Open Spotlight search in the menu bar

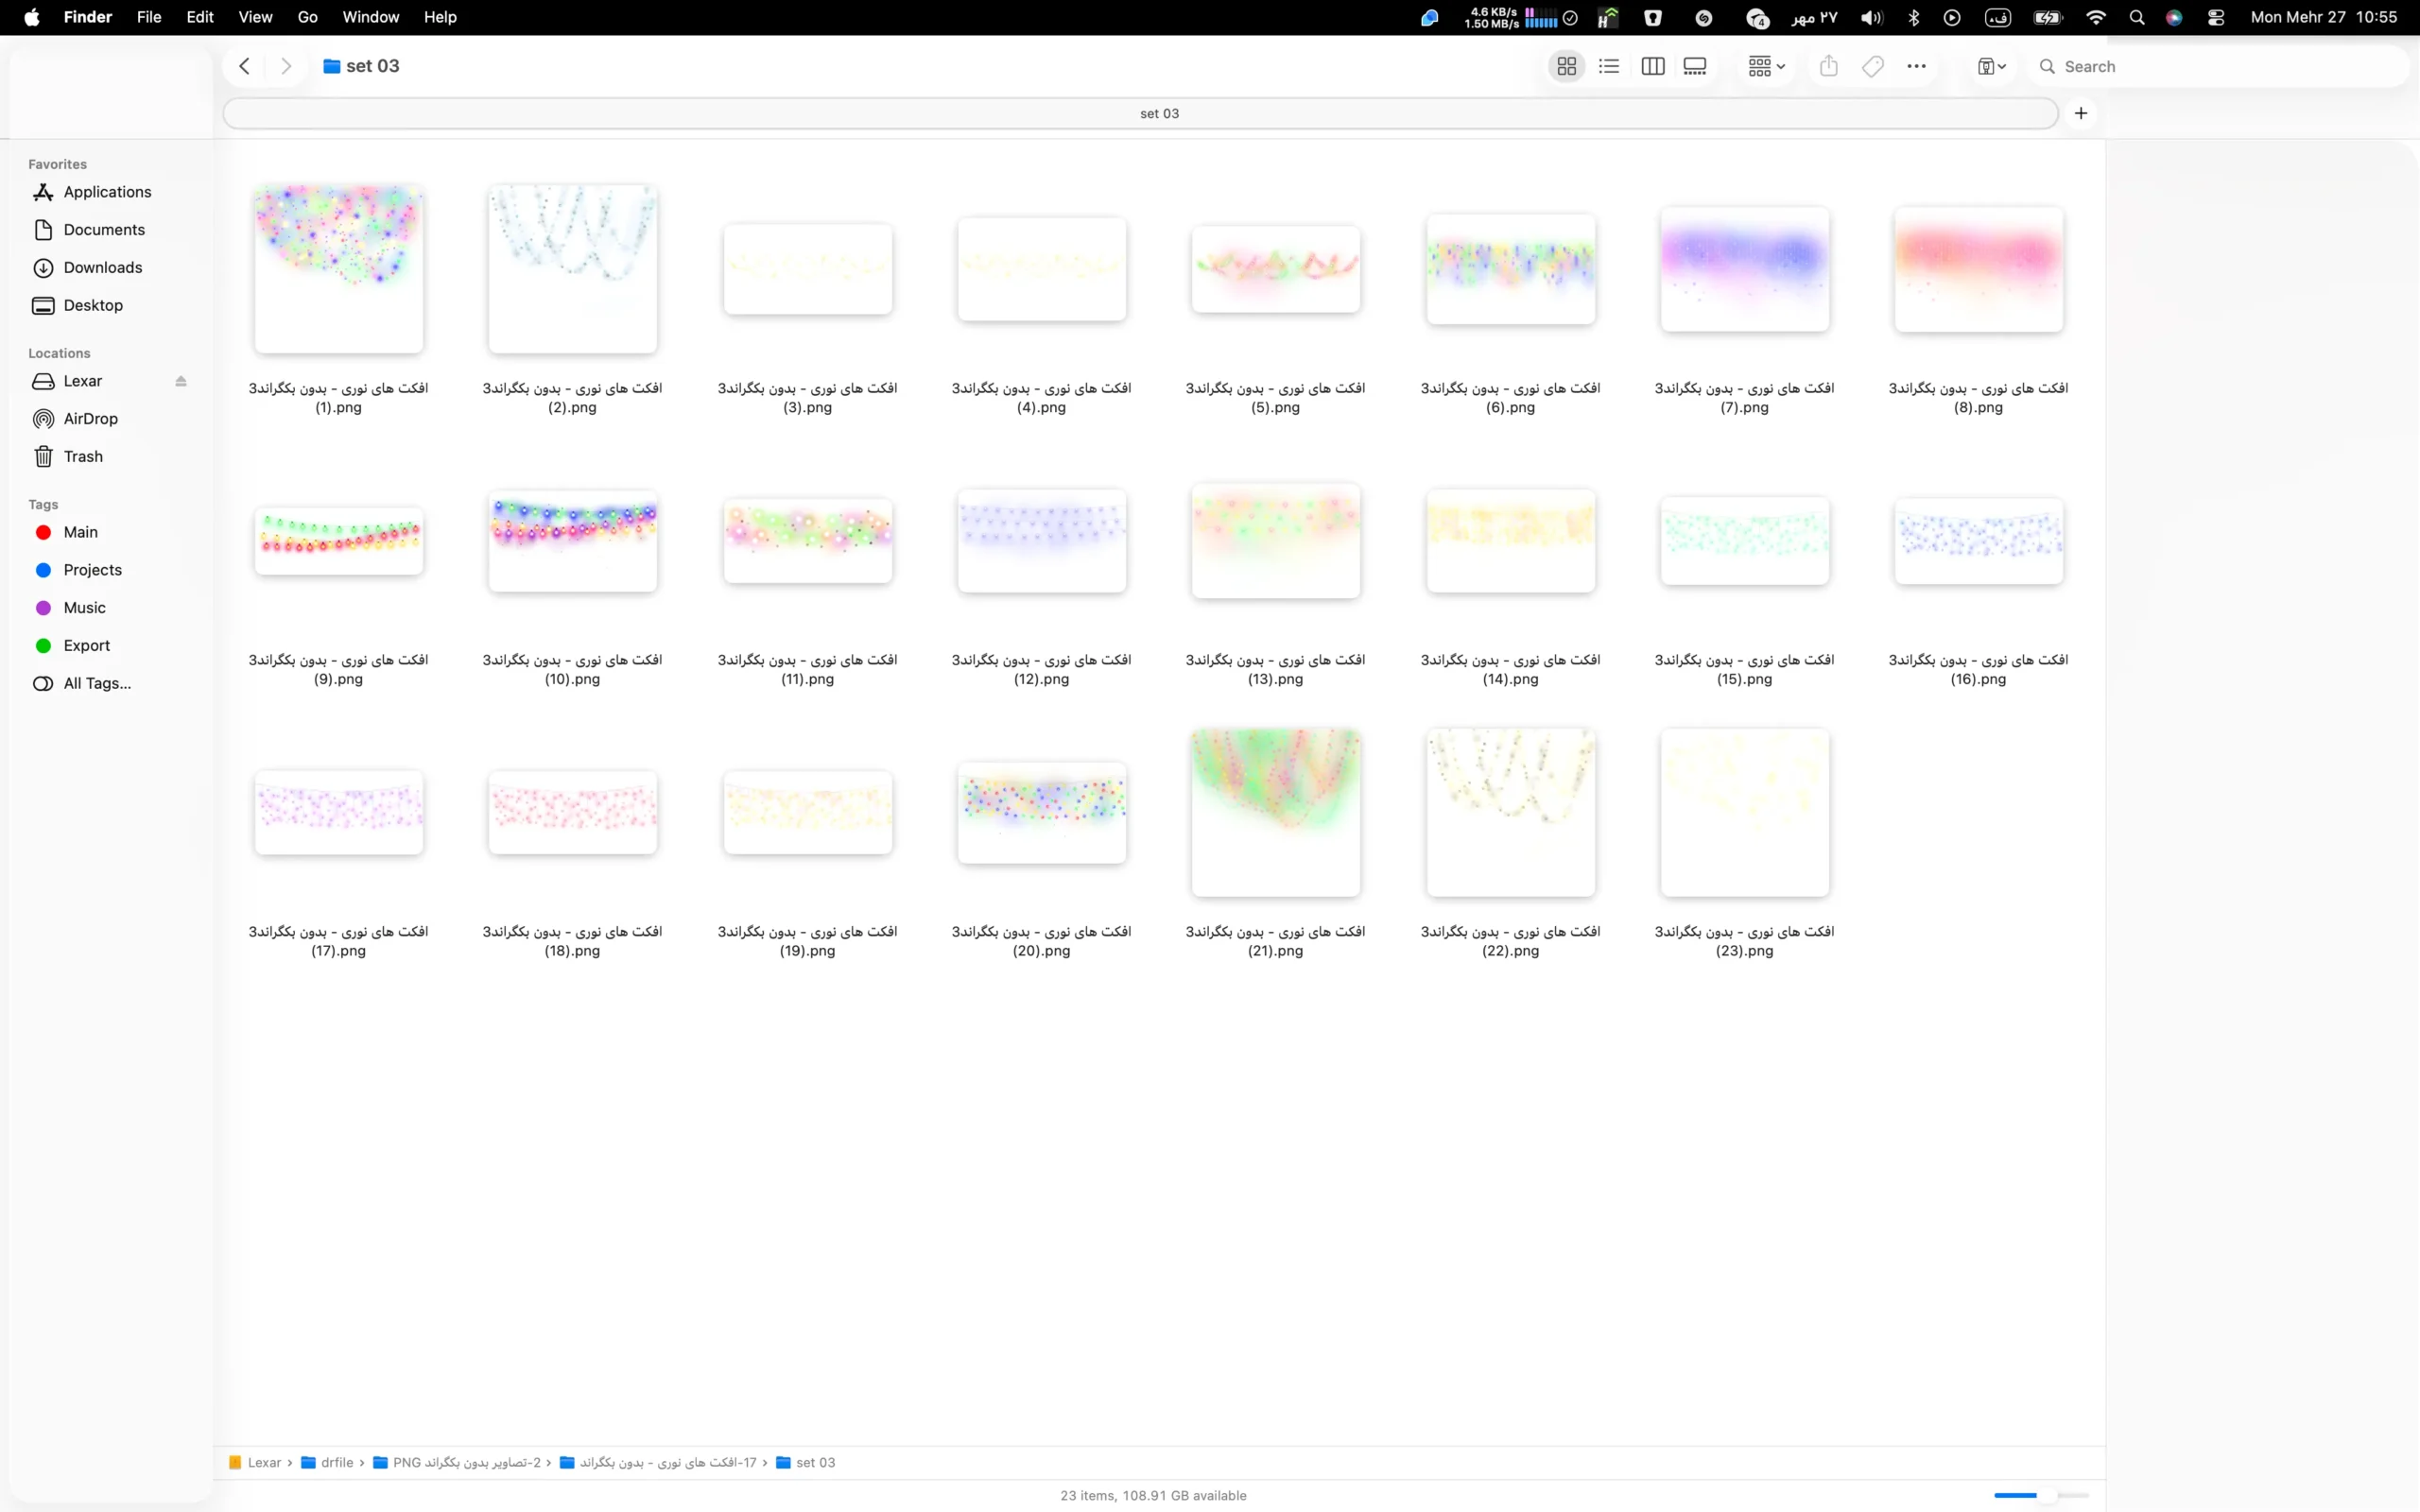pos(2137,17)
